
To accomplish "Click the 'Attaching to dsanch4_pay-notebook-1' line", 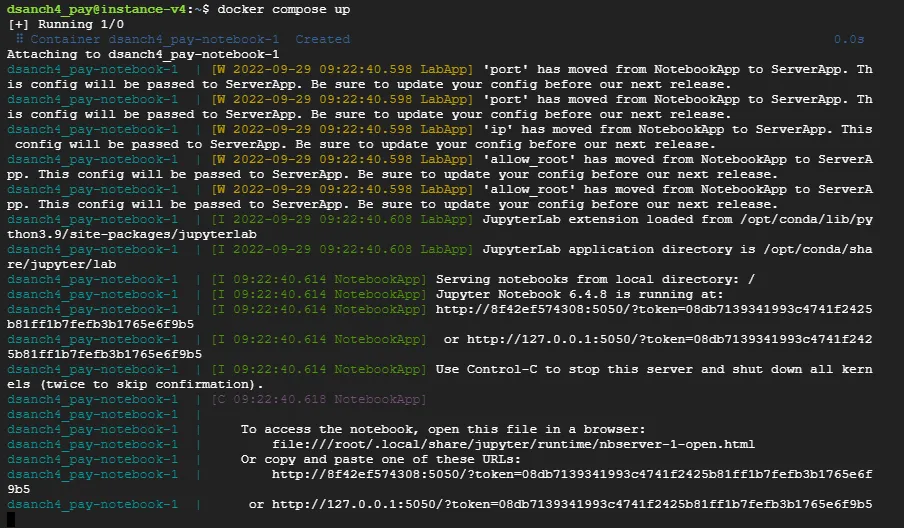I will (142, 54).
